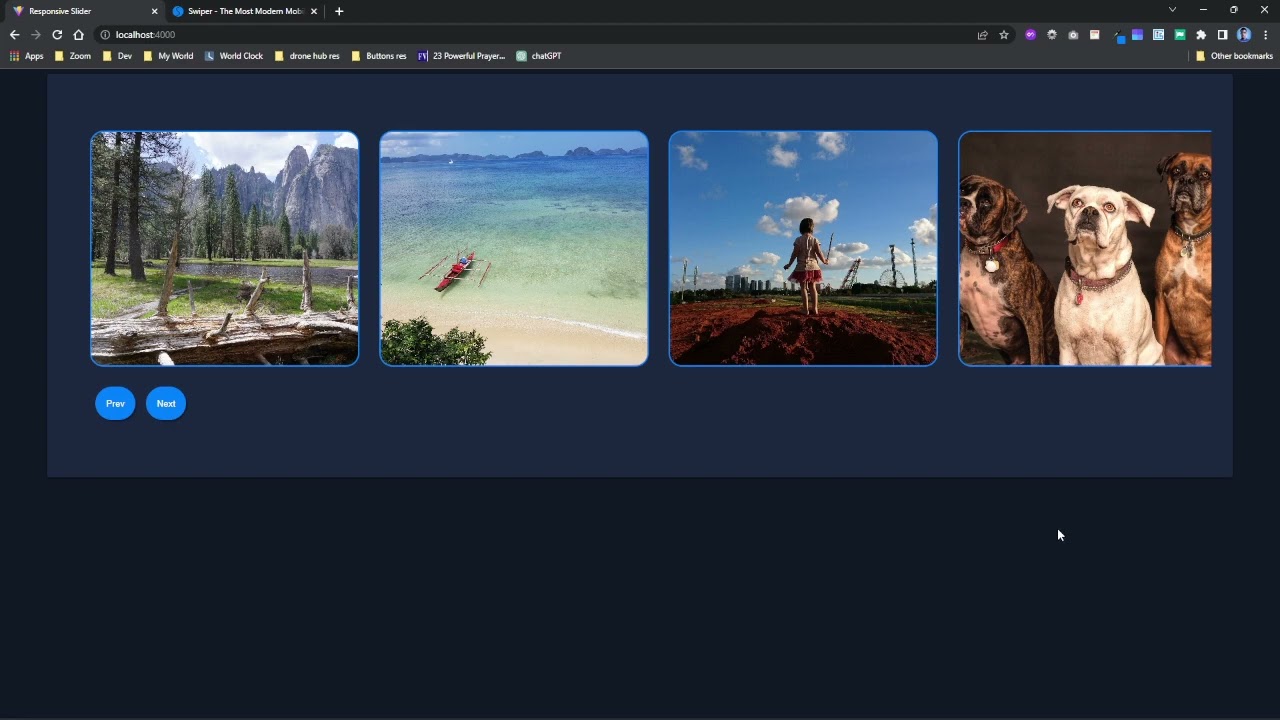Open the Other bookmarks folder
Screen dimensions: 1280x720
tap(1234, 56)
